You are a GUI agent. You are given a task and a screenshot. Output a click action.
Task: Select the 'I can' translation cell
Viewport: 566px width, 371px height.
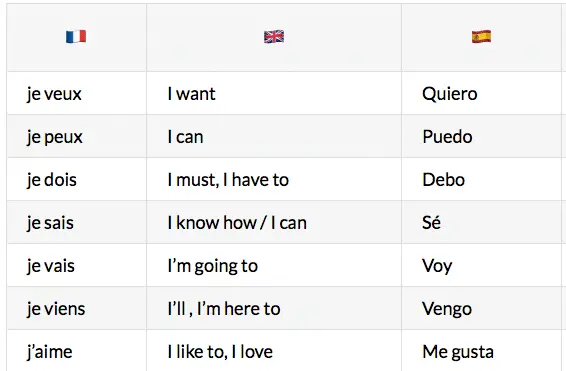click(x=274, y=136)
